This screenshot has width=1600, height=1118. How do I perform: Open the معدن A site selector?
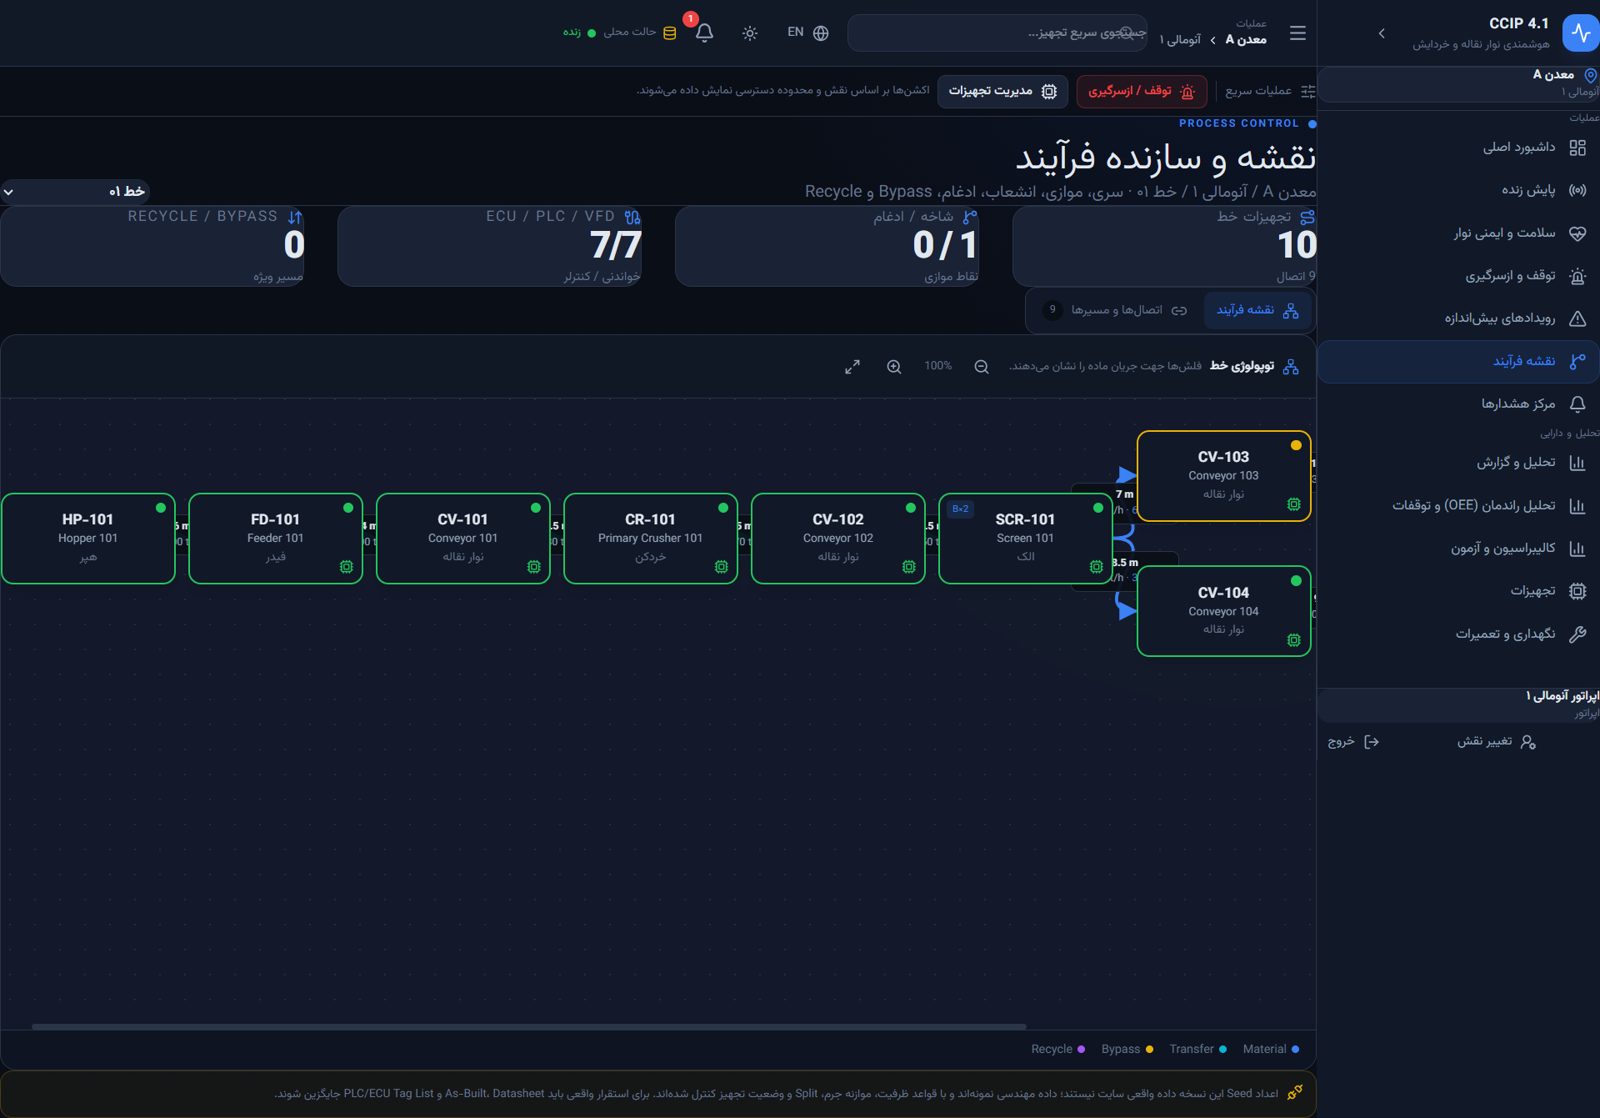[x=1460, y=83]
